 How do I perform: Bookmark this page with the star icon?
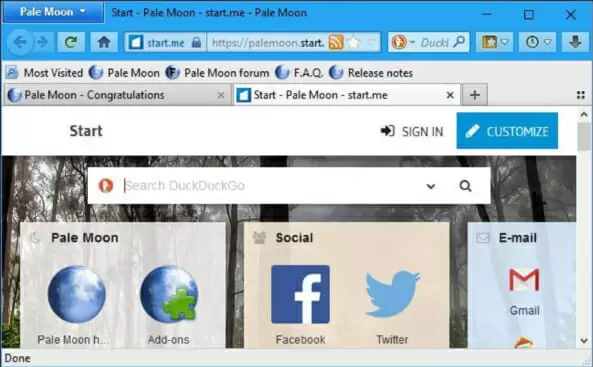pyautogui.click(x=354, y=42)
